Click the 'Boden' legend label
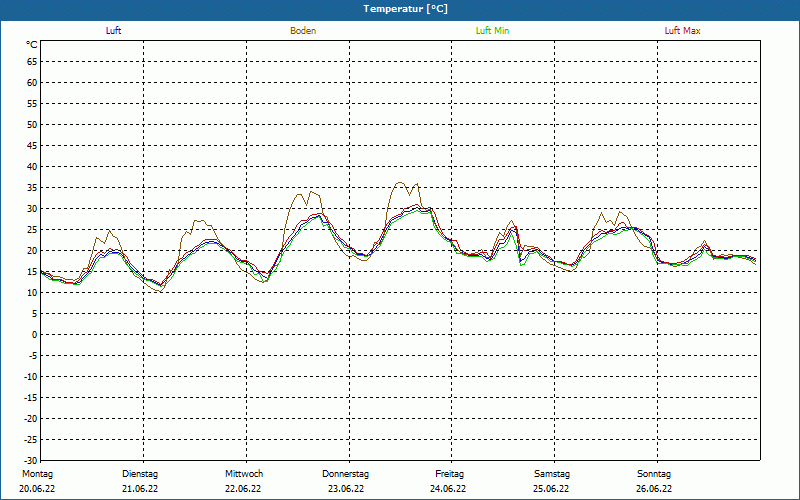 click(x=303, y=31)
